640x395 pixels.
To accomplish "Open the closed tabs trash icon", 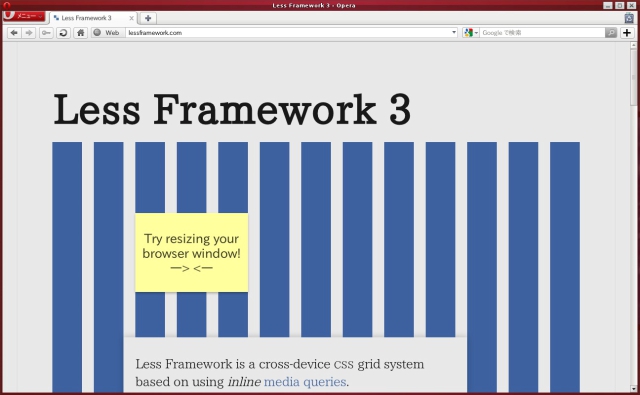I will 629,18.
